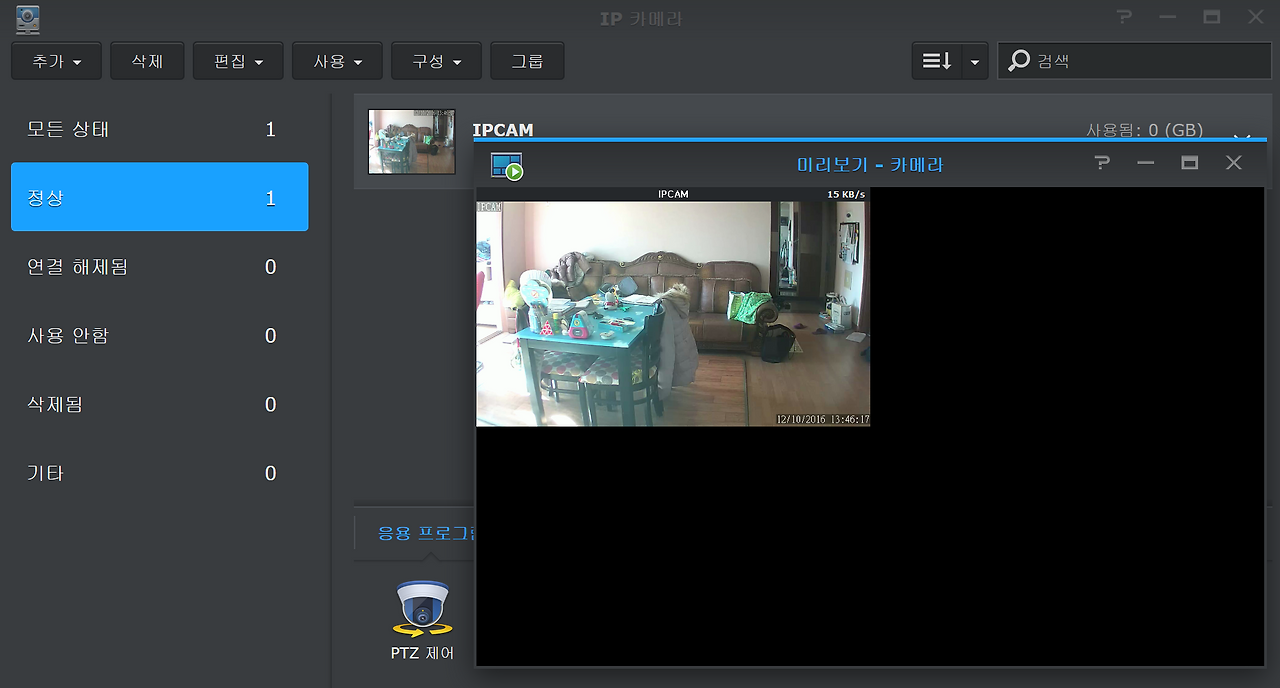Viewport: 1280px width, 688px height.
Task: Open the 사용 dropdown
Action: coord(337,60)
